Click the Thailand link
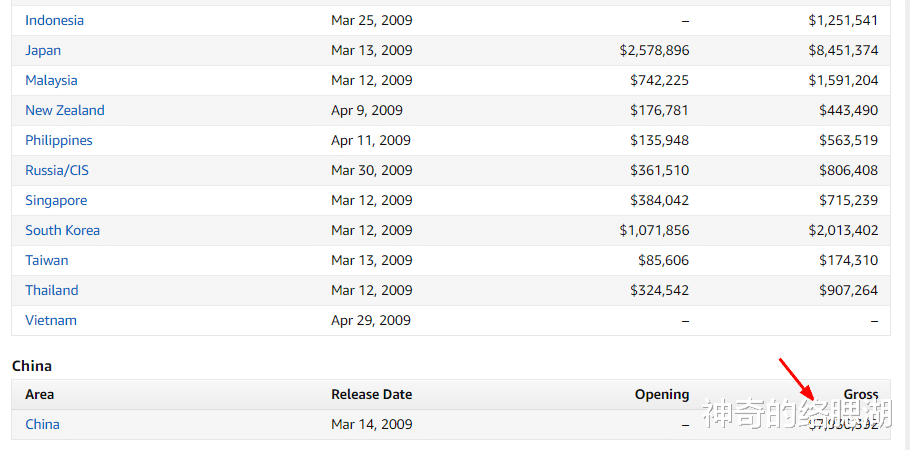This screenshot has height=450, width=910. pos(52,290)
